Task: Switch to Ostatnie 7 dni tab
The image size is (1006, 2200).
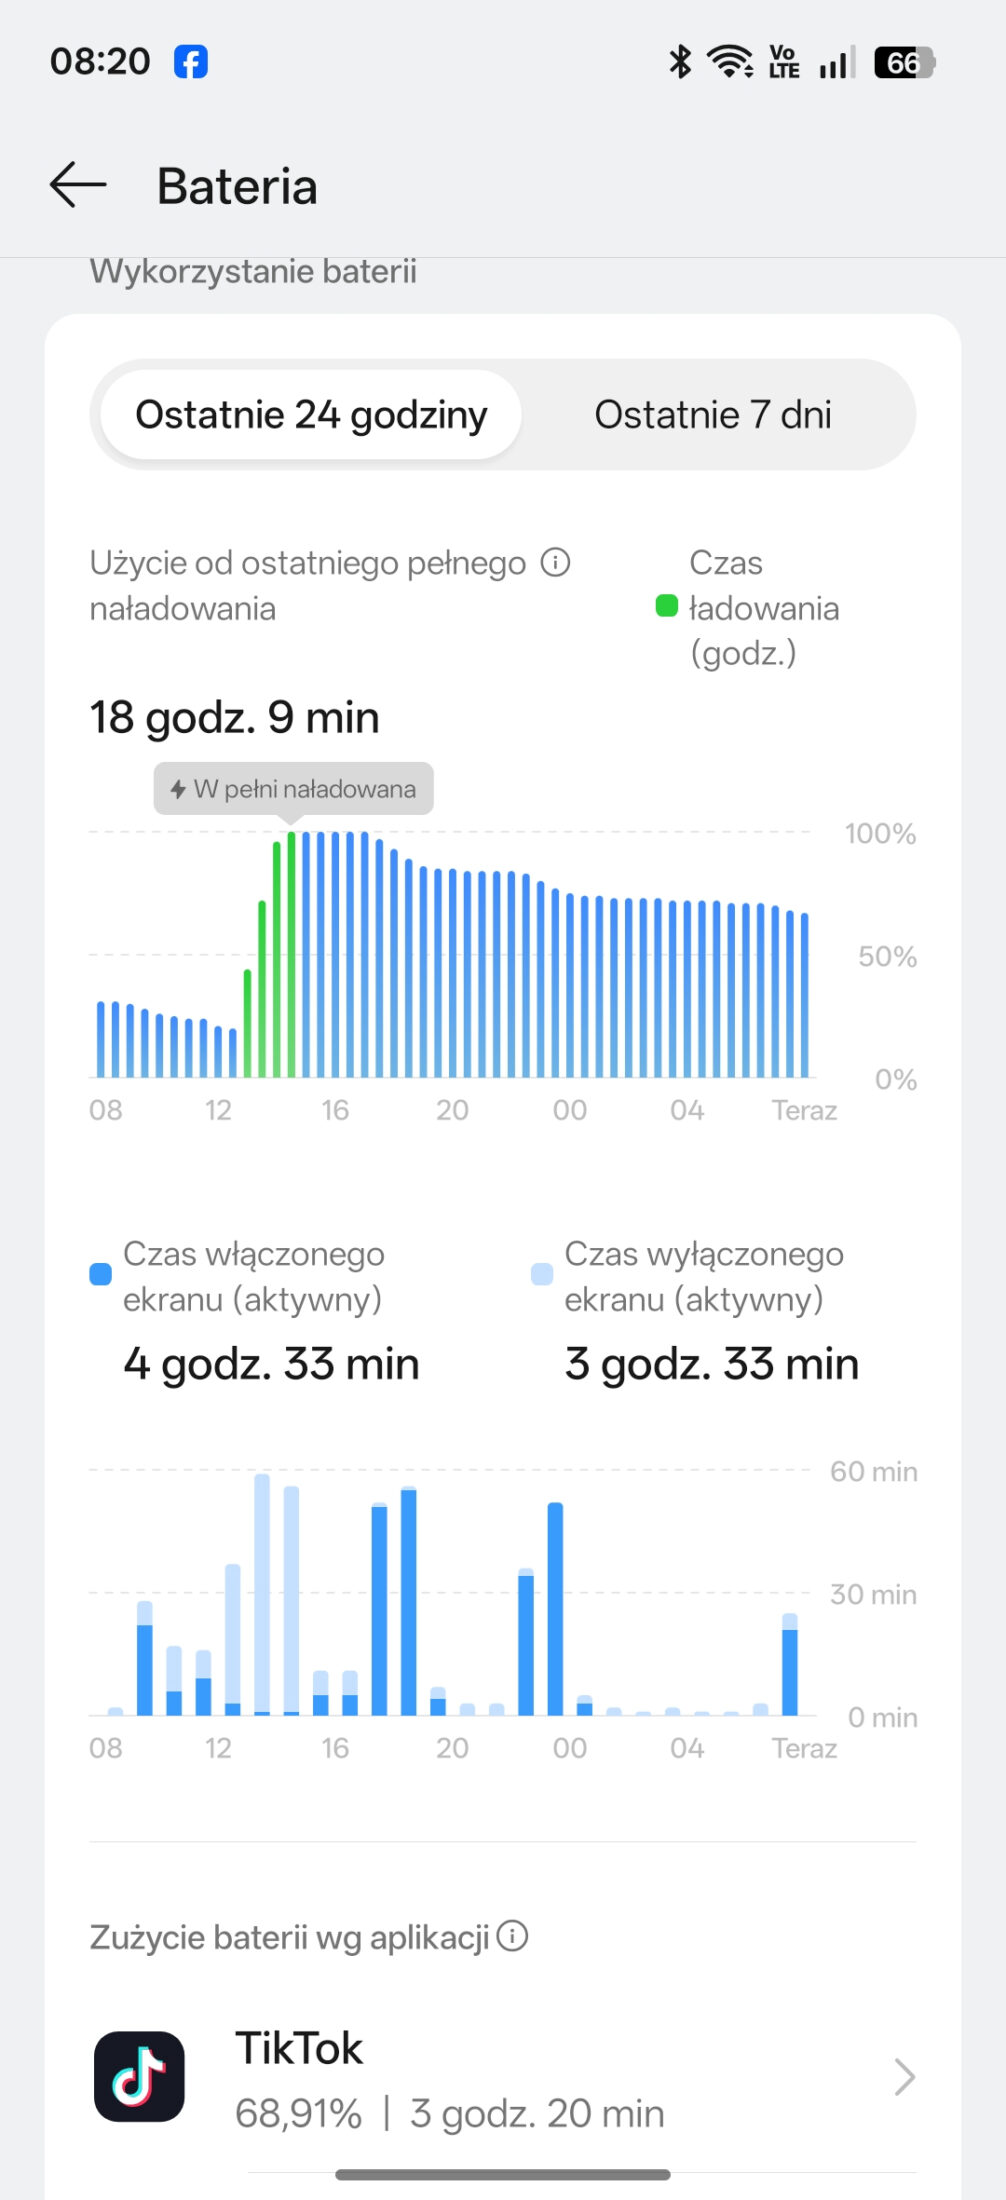Action: click(712, 415)
